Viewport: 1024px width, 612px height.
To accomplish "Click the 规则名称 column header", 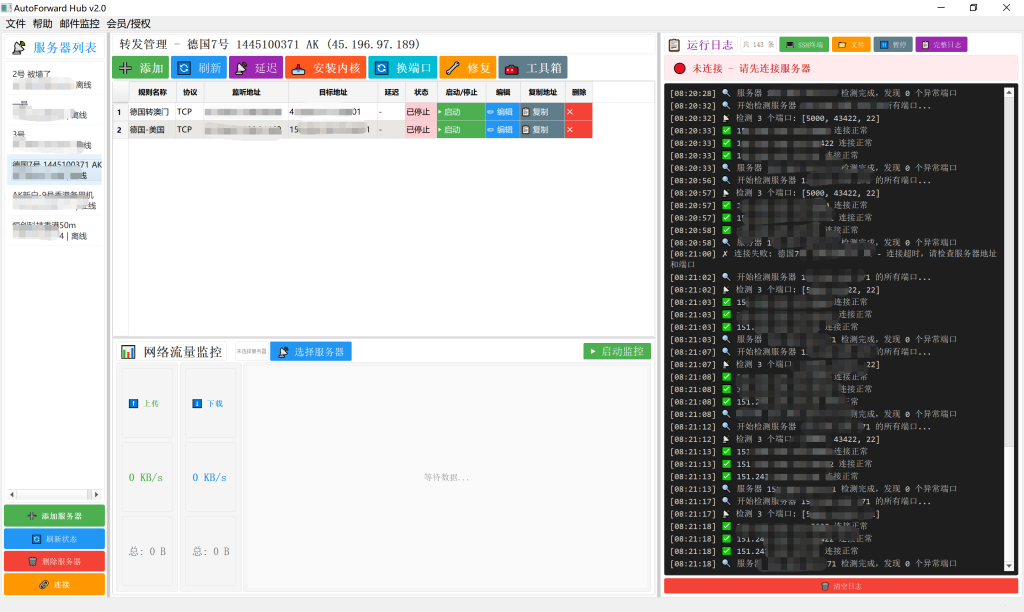I will coord(152,92).
